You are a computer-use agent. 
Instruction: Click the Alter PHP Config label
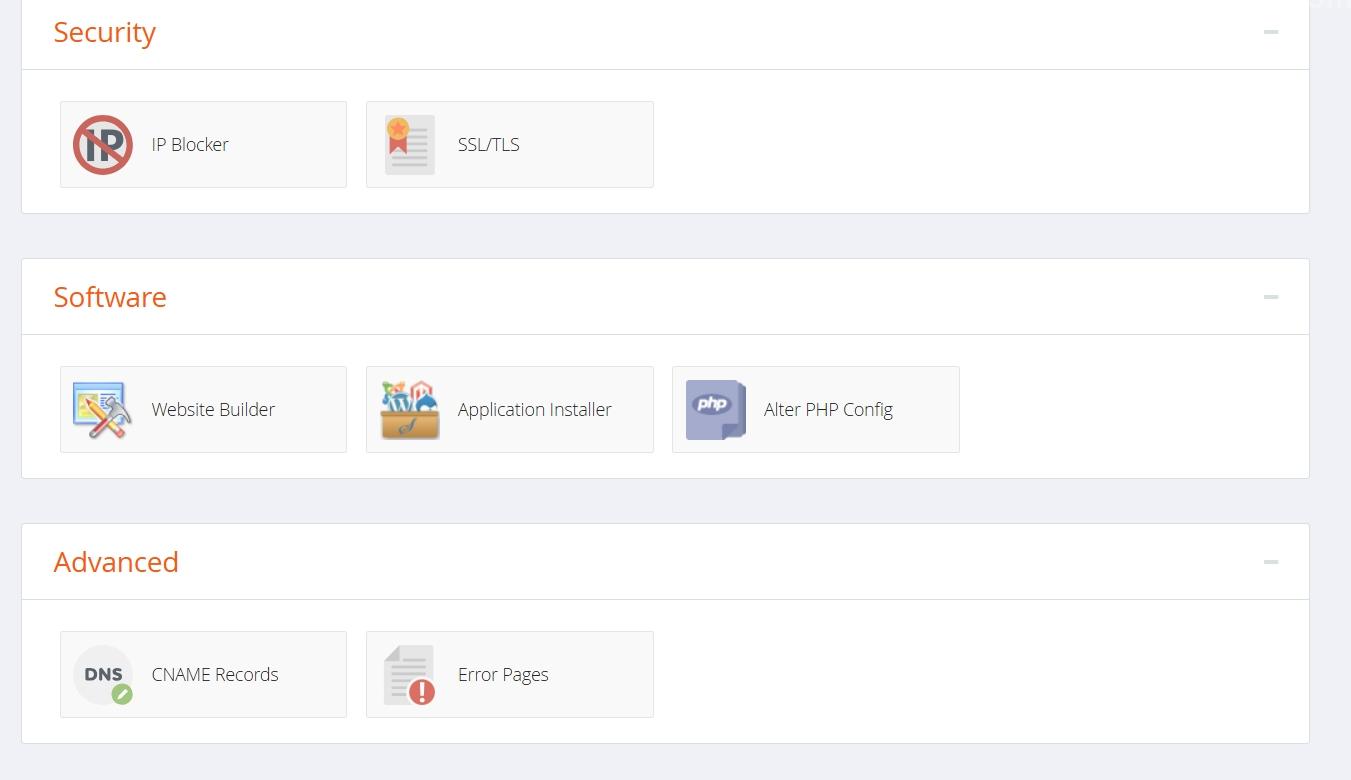(x=828, y=409)
